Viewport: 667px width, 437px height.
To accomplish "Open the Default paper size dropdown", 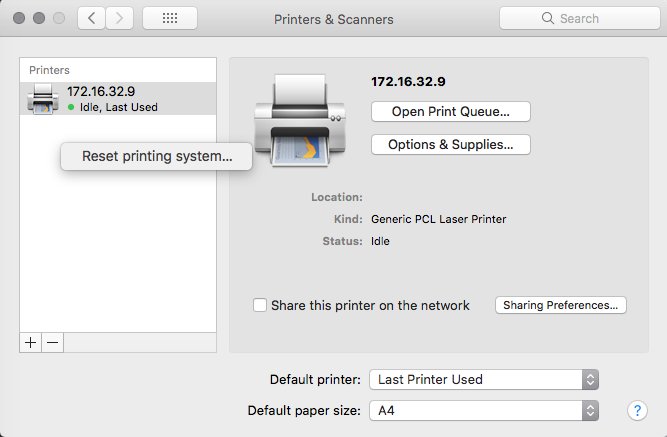I will (x=484, y=411).
